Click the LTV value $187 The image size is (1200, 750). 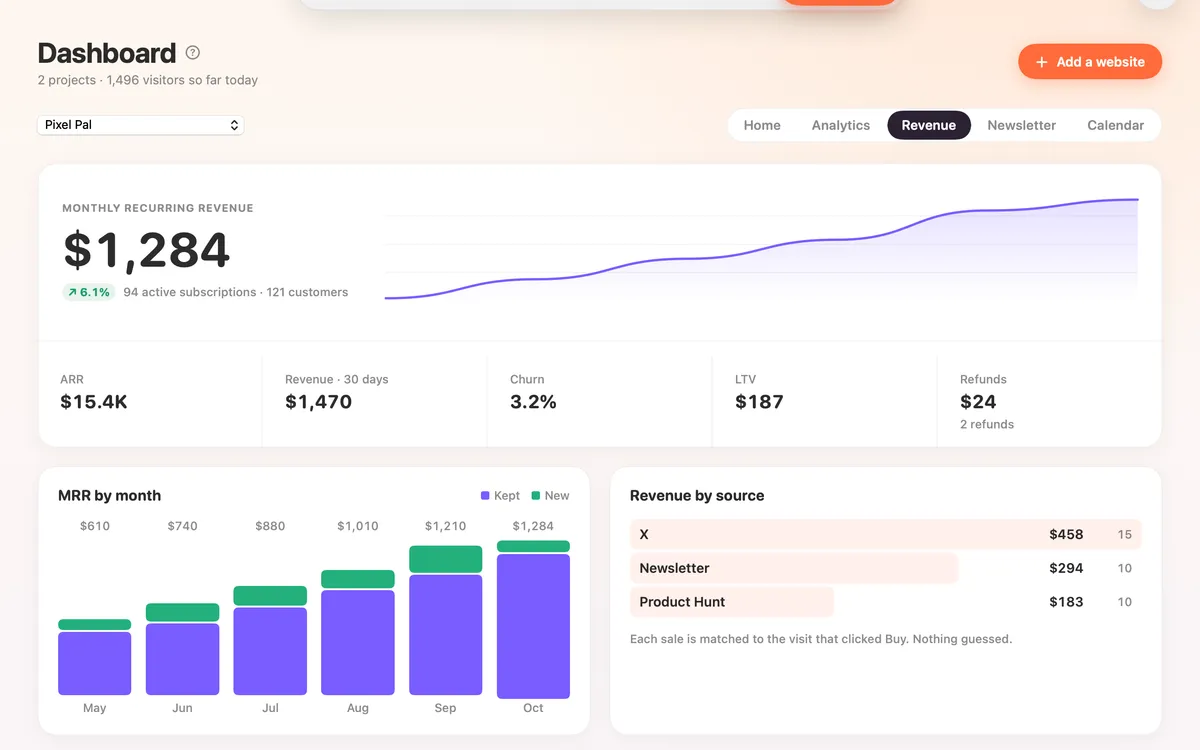pyautogui.click(x=759, y=402)
